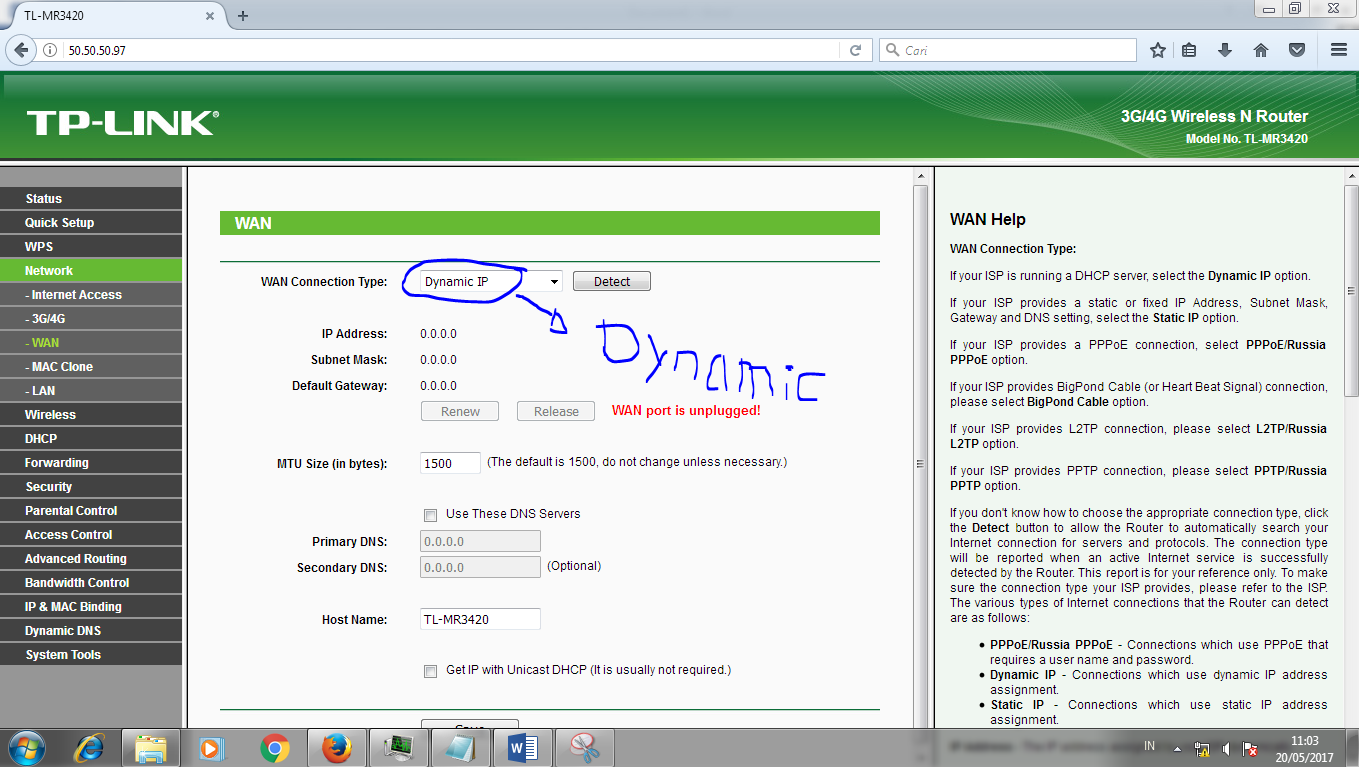1359x767 pixels.
Task: Go to Firefox home page icon
Action: coord(1260,50)
